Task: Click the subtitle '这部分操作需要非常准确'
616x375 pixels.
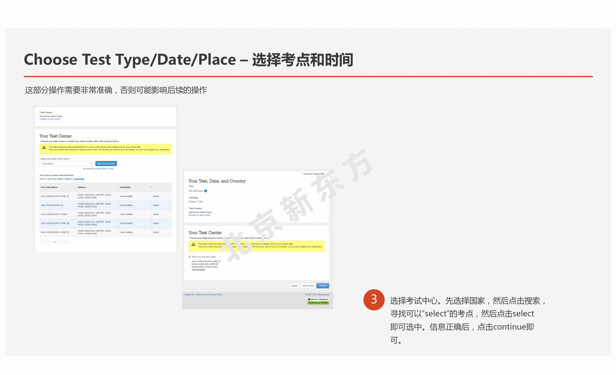Action: tap(69, 90)
